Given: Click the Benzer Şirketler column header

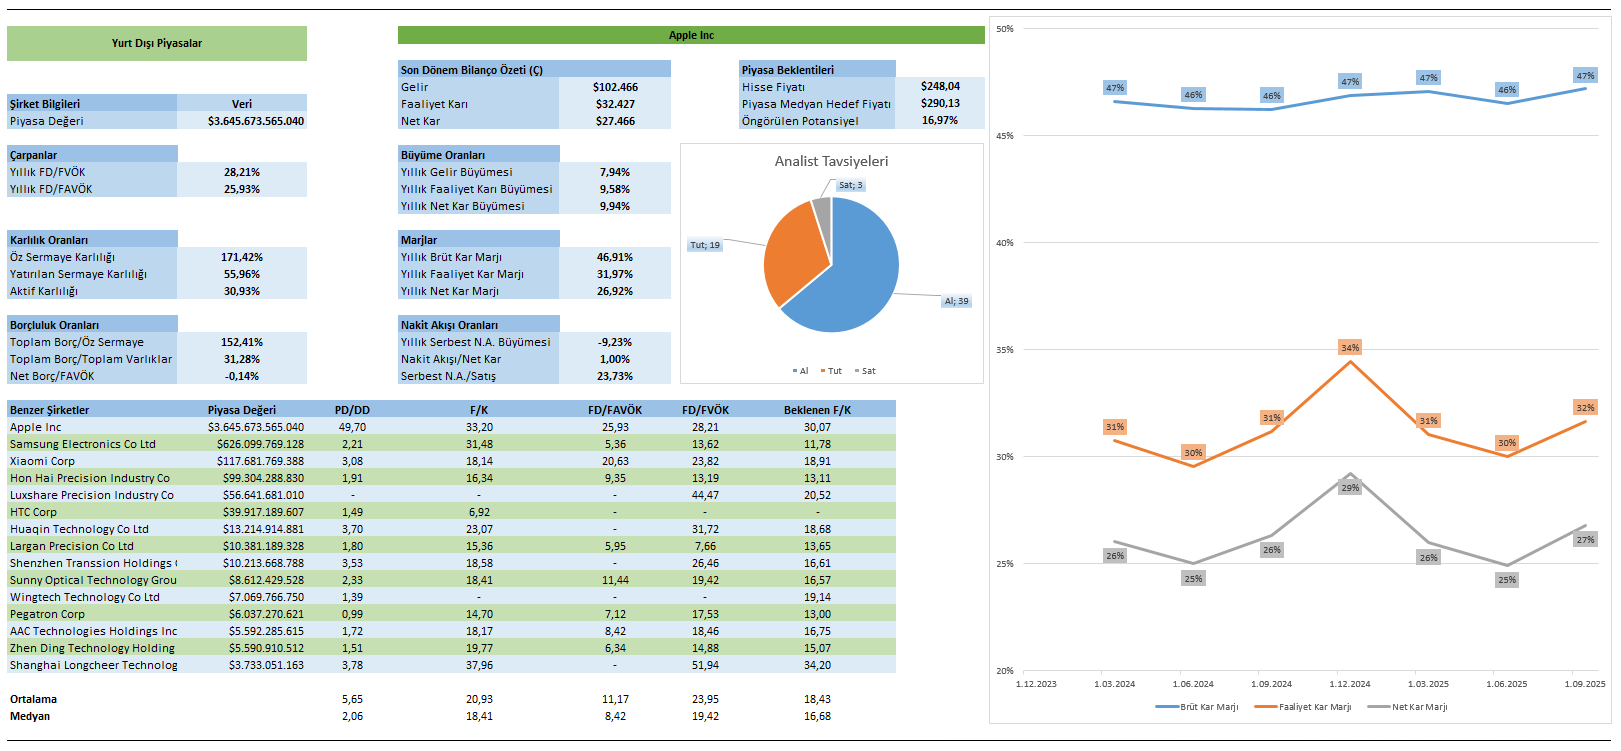Looking at the screenshot, I should [50, 410].
